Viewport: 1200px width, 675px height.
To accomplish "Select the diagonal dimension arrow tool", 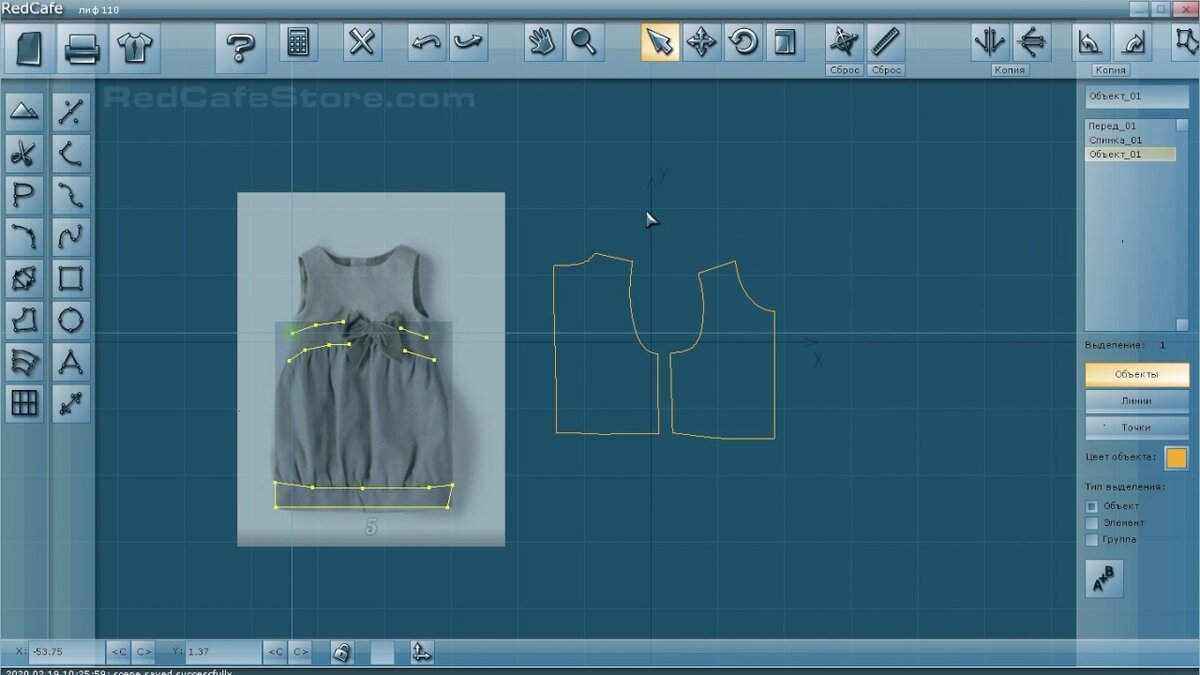I will click(71, 403).
